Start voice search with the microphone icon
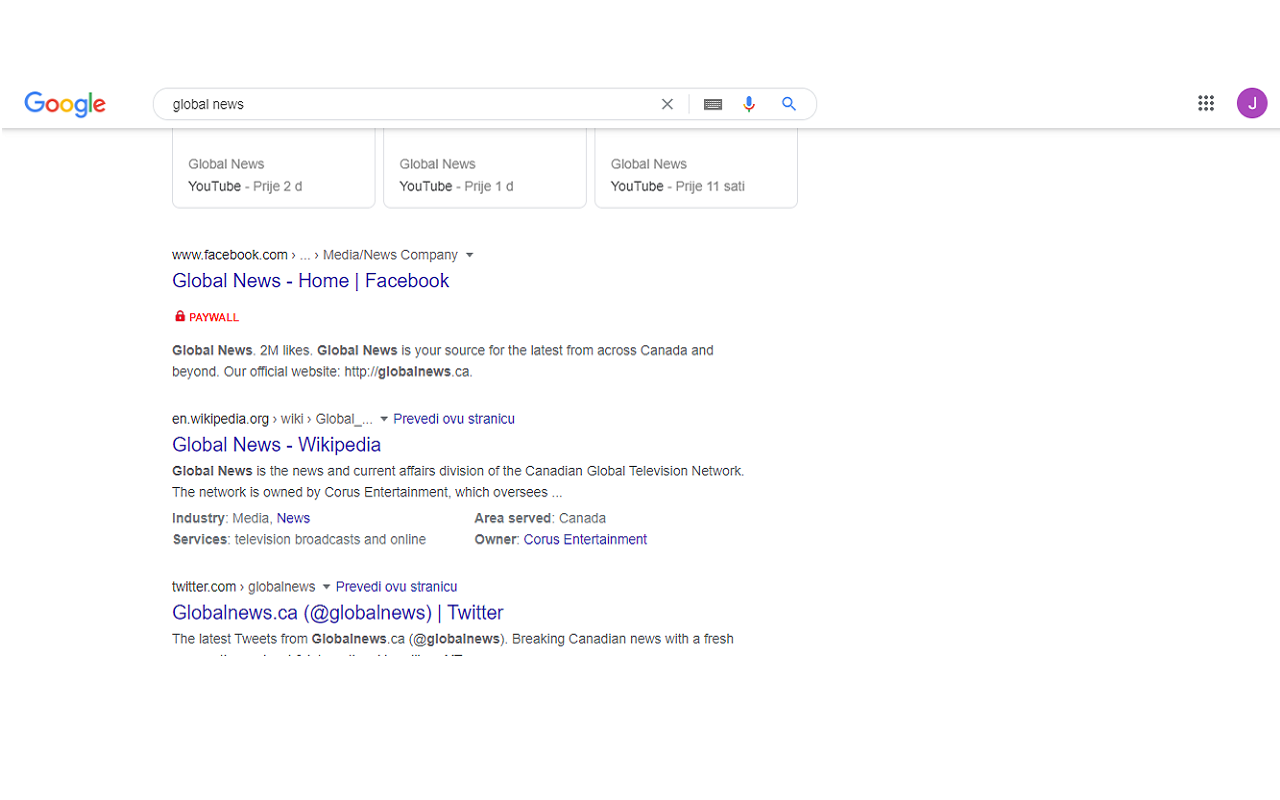Viewport: 1280px width, 800px height. tap(749, 104)
